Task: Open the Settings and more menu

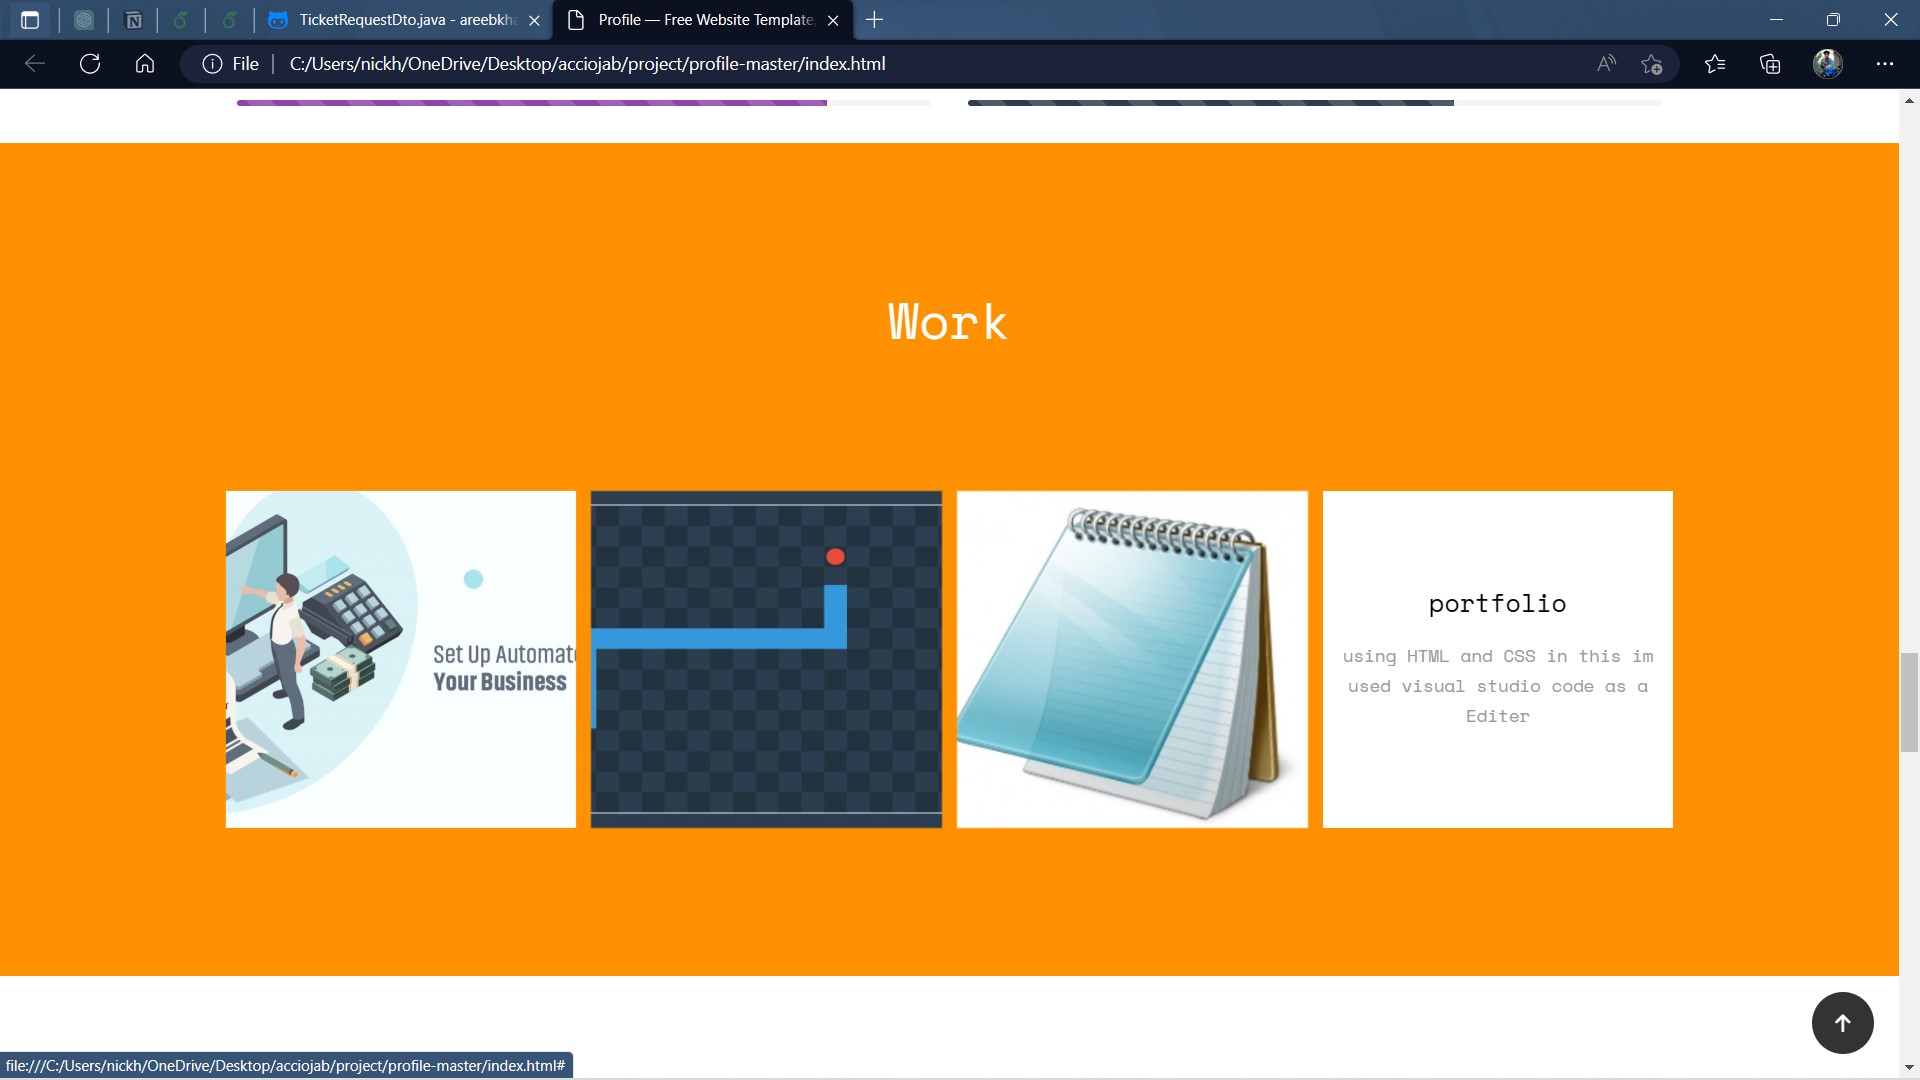Action: point(1886,63)
